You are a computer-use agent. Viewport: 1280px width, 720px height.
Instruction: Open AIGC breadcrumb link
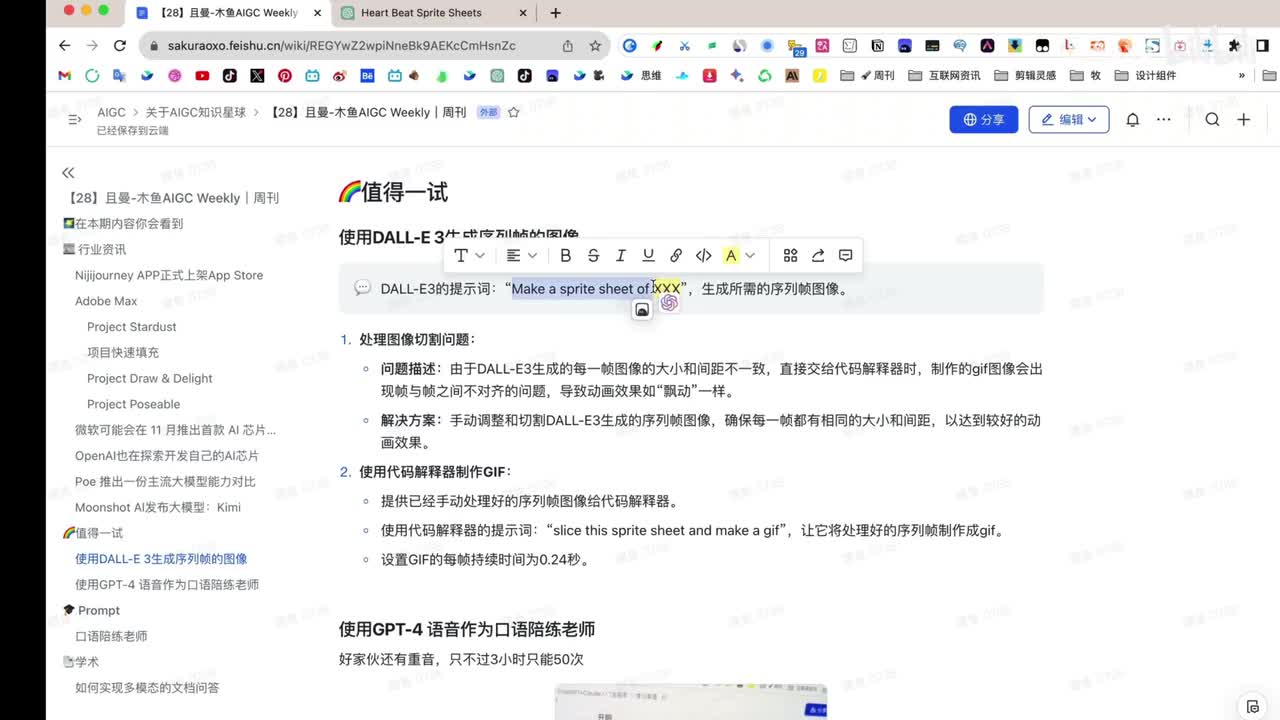click(111, 113)
